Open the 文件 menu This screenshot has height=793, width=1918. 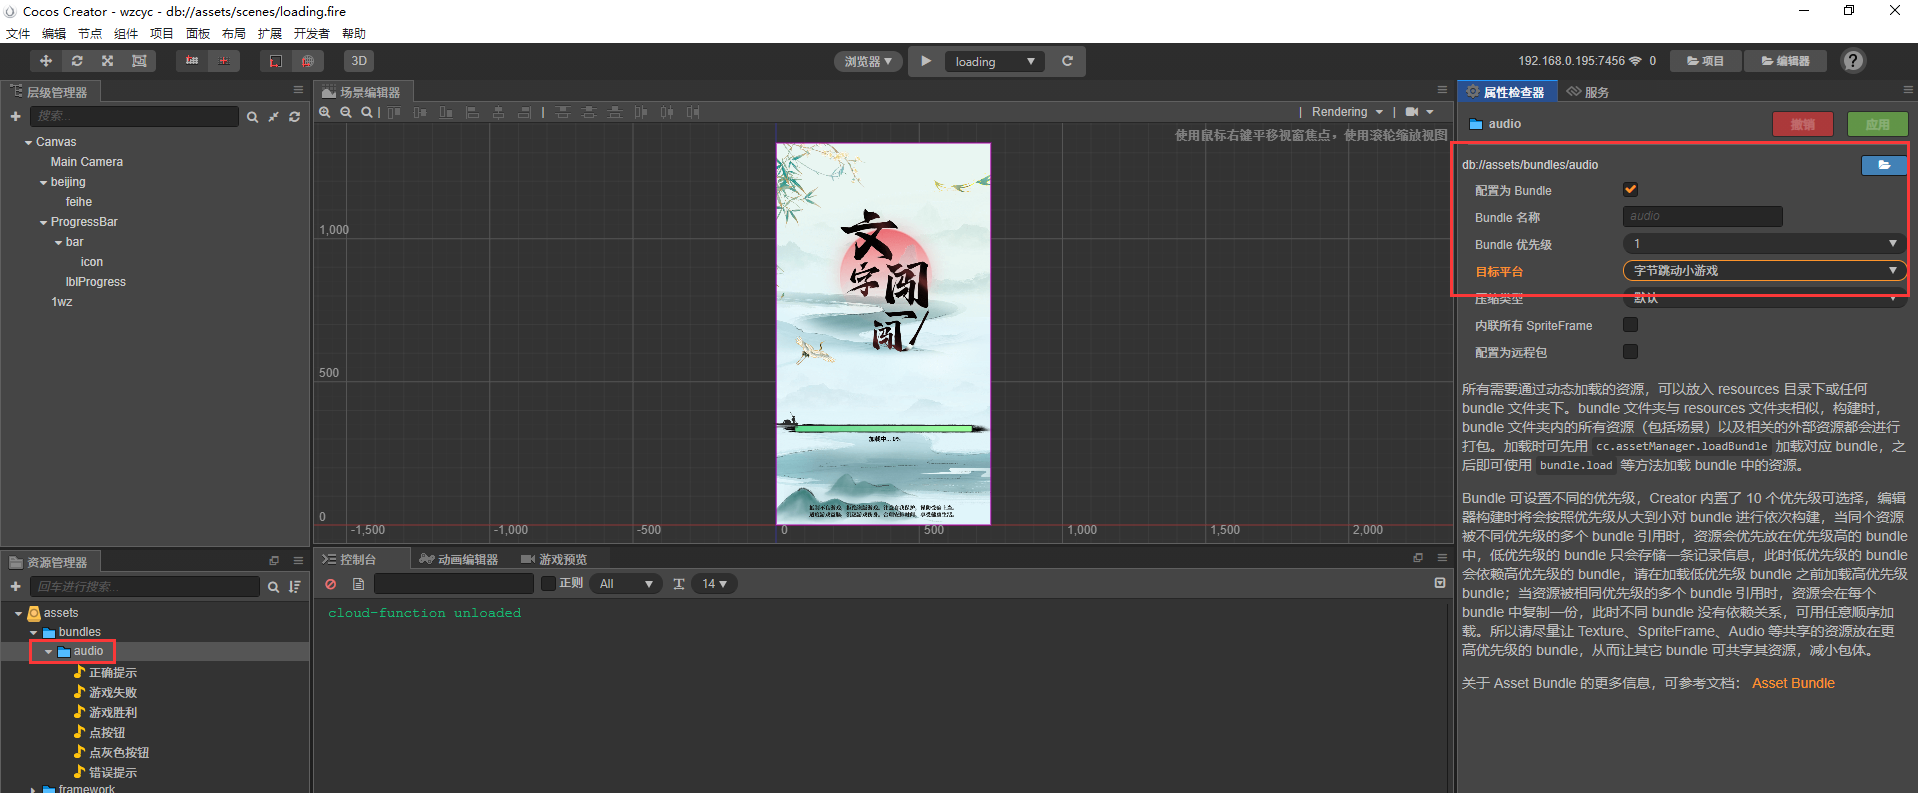coord(18,33)
